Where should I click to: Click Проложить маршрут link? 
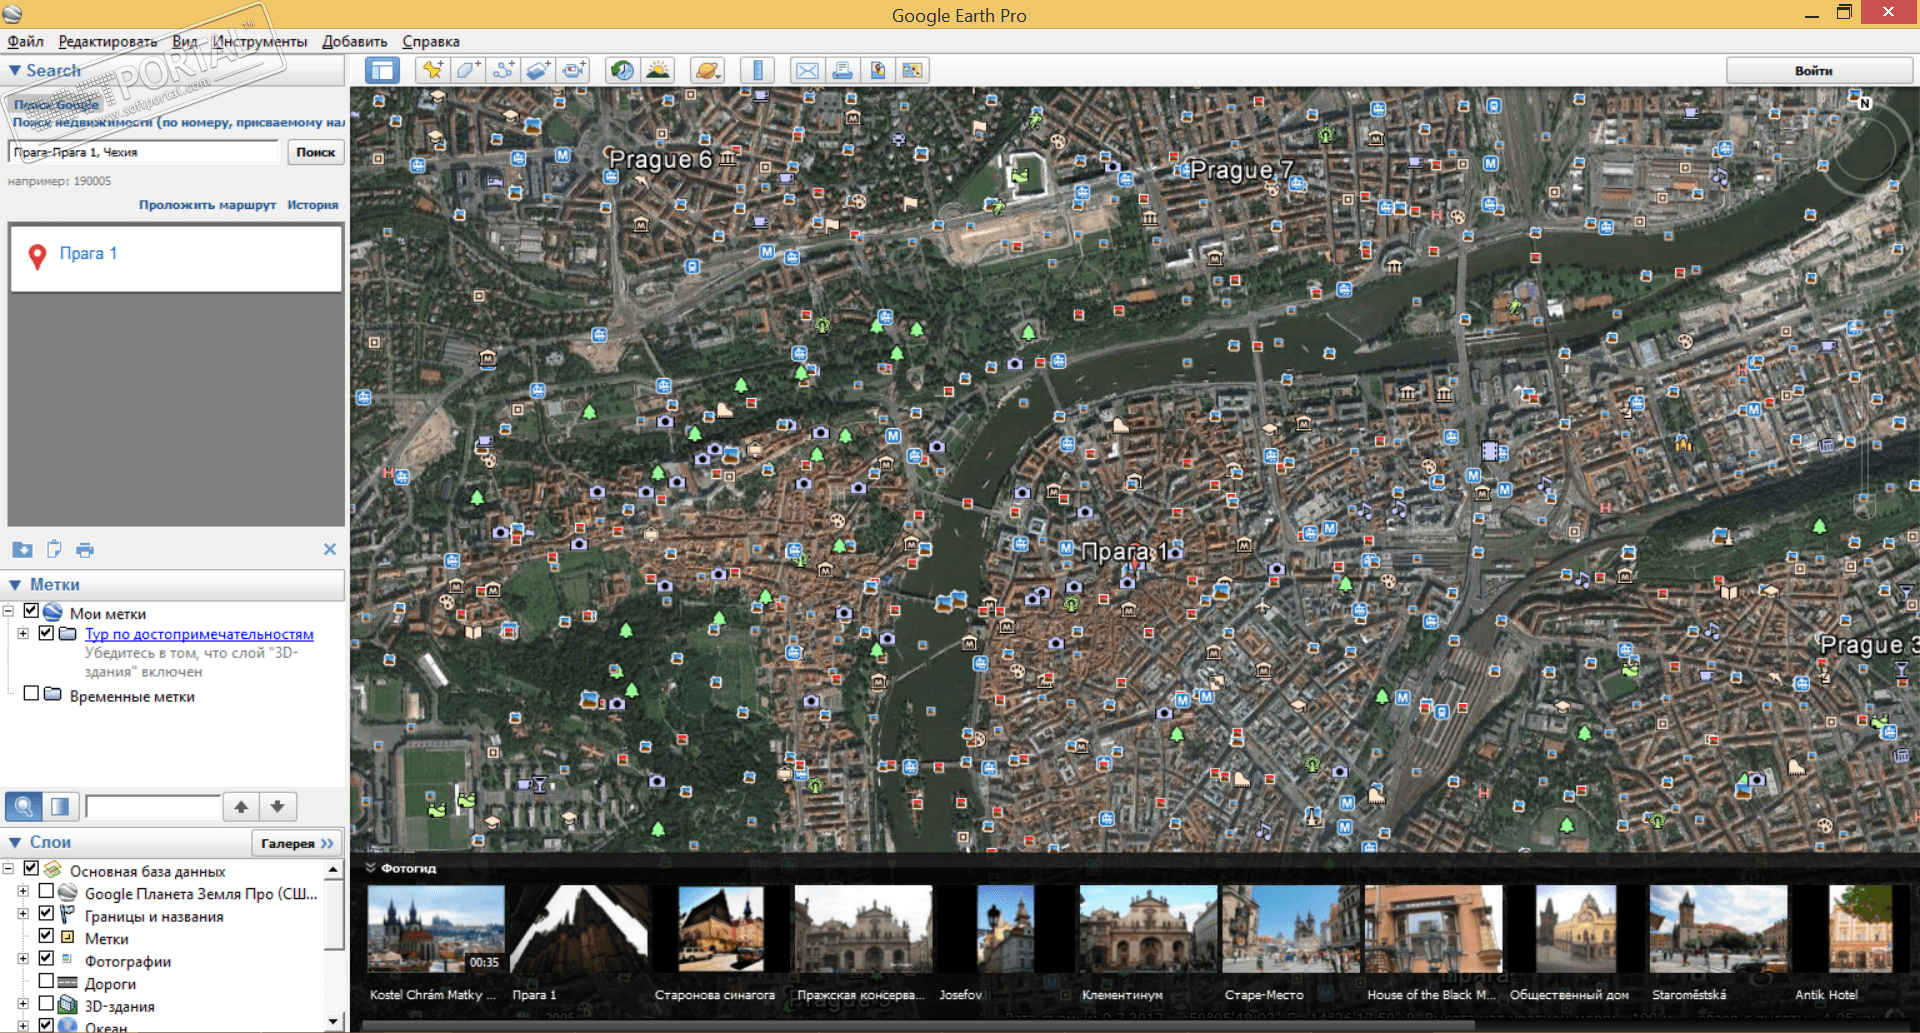pyautogui.click(x=207, y=205)
